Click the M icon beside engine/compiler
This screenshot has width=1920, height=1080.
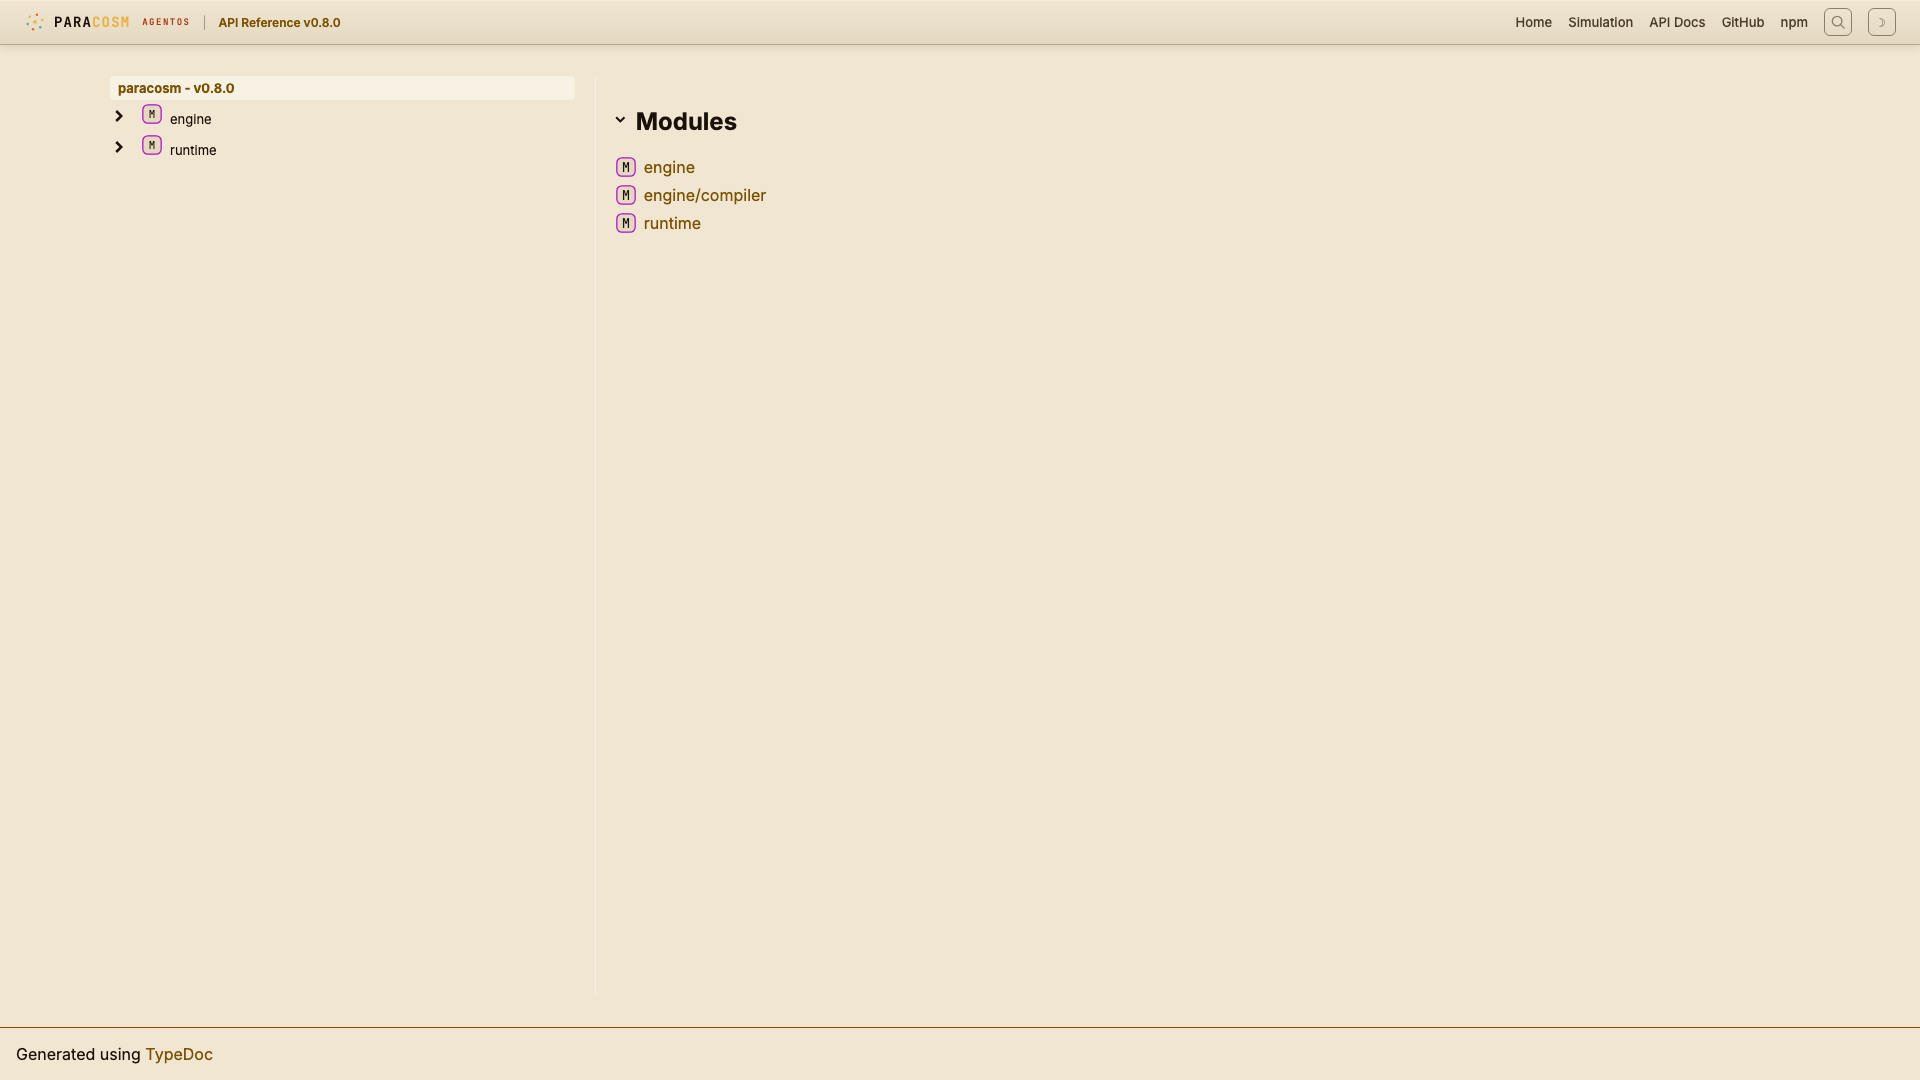[x=626, y=195]
